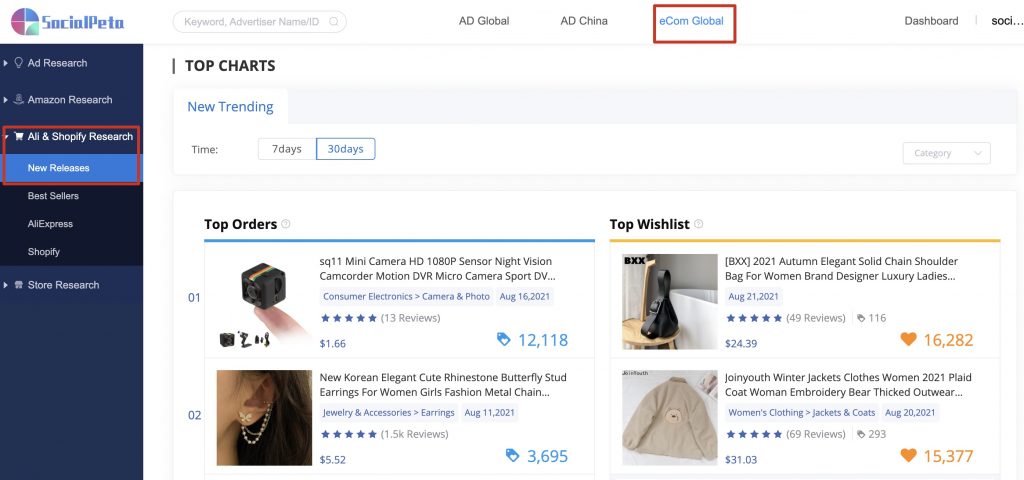Click the sq11 mini camera thumbnail
Image resolution: width=1024 pixels, height=480 pixels.
pos(264,301)
